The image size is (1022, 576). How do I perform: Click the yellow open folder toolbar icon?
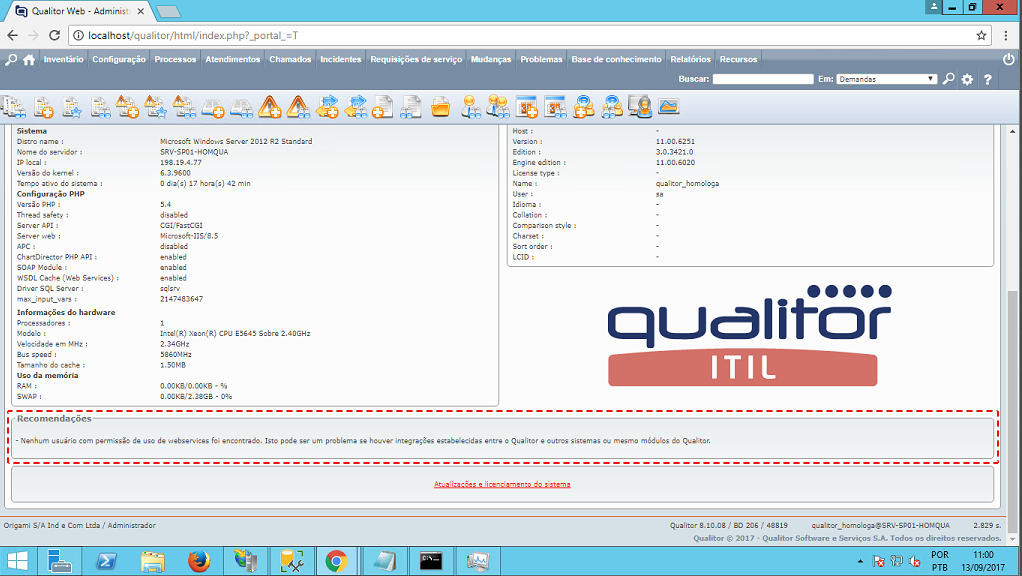click(x=440, y=106)
